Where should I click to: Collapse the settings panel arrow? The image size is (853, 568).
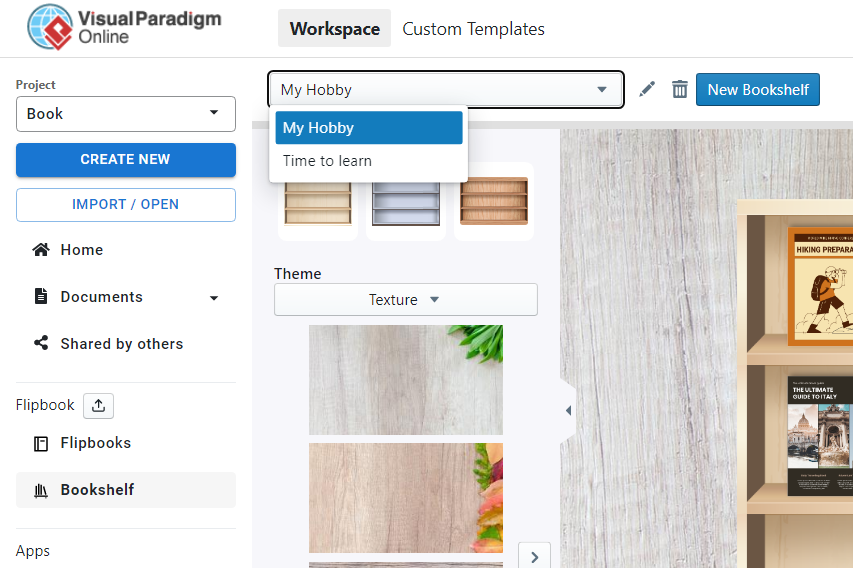pos(568,410)
